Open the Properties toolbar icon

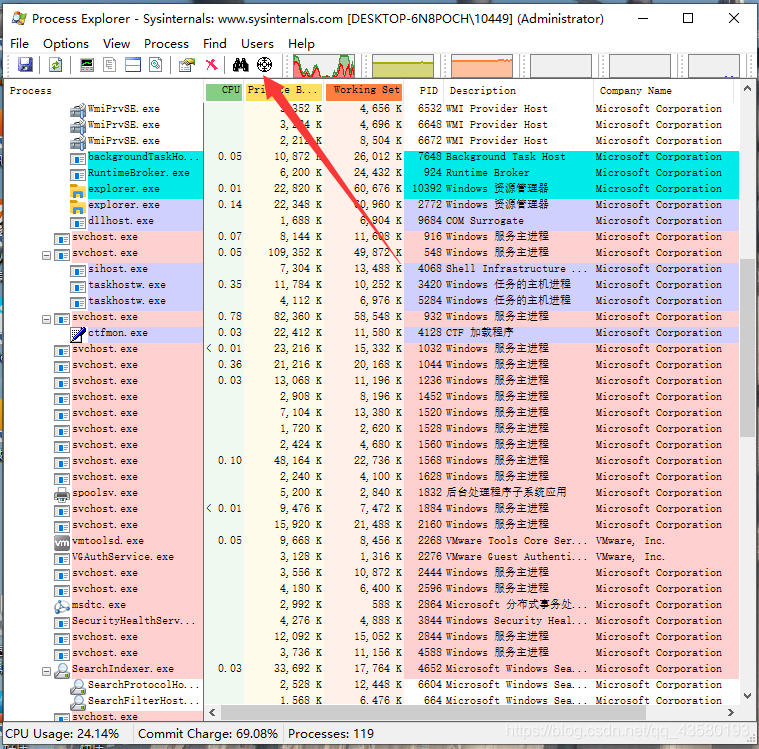[x=186, y=64]
